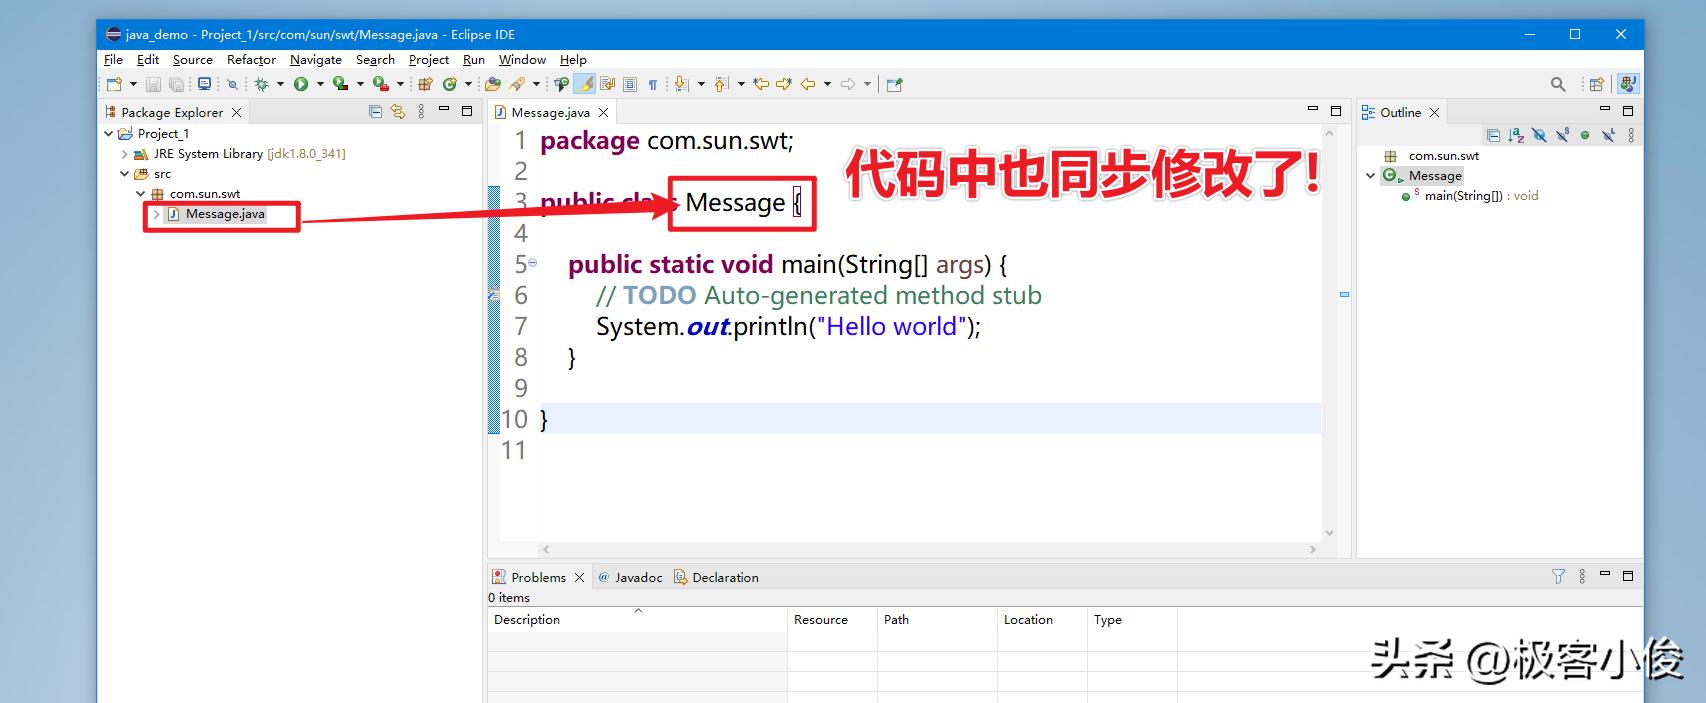Click the Forward navigation arrow
Screen dimensions: 1706x703
pos(848,84)
